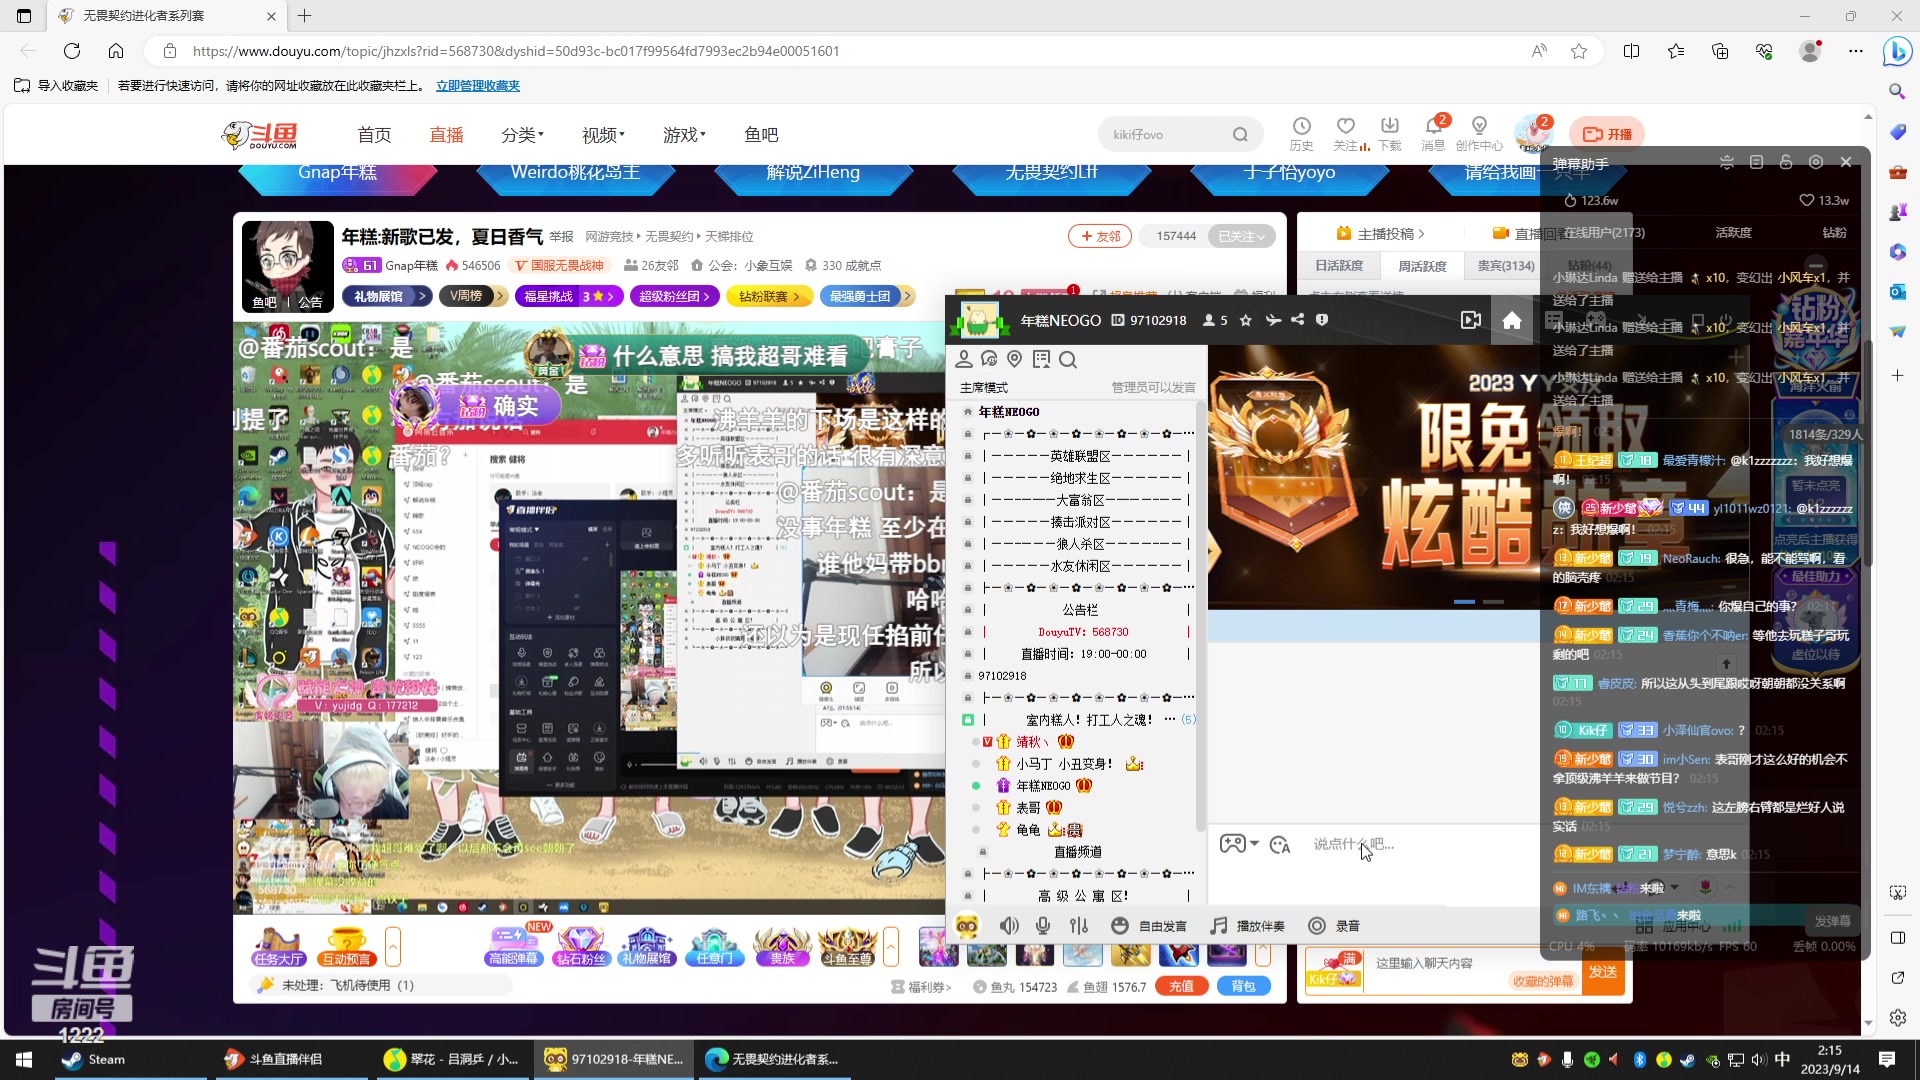Expand 视频 dropdown in Douyu navigation
The width and height of the screenshot is (1920, 1080).
tap(603, 135)
